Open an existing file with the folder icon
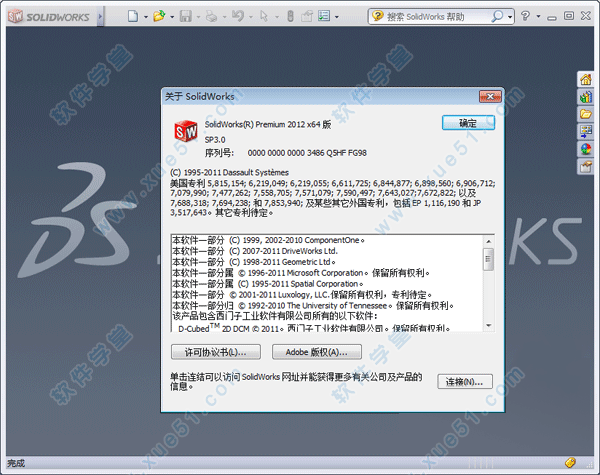 [x=159, y=16]
